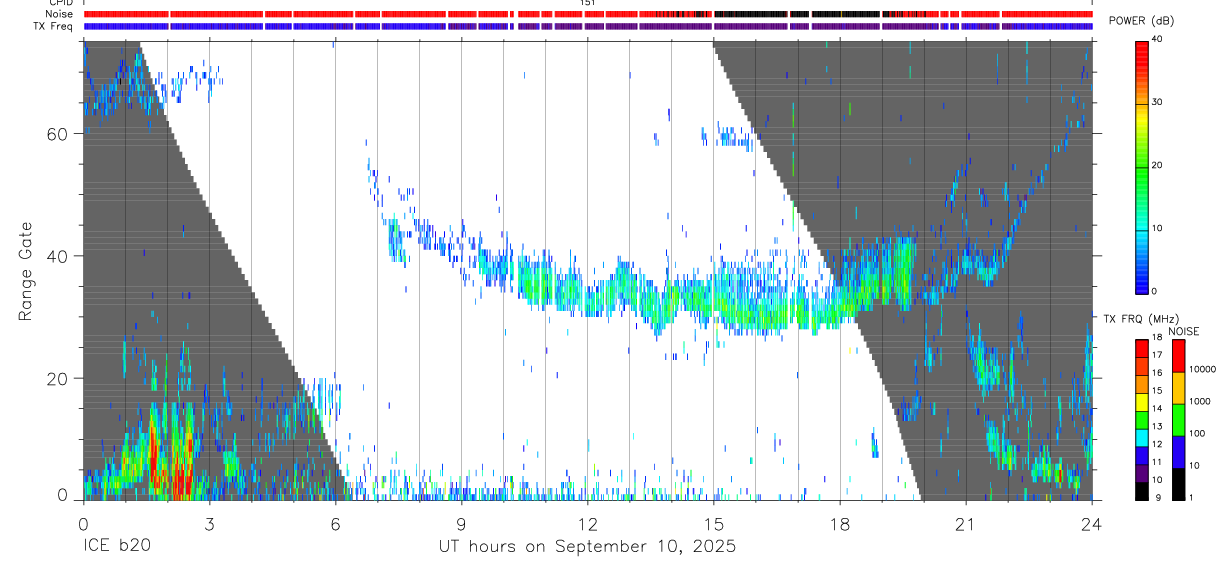The image size is (1228, 567).
Task: Click the blue TX Freq strip above plot
Action: (x=587, y=26)
